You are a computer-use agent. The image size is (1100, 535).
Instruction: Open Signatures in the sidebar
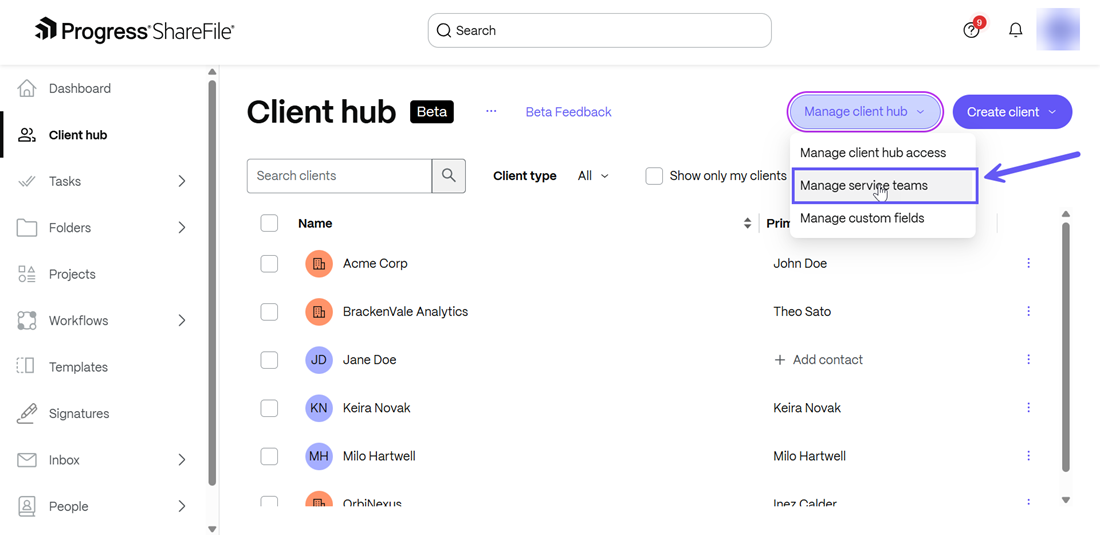[79, 413]
